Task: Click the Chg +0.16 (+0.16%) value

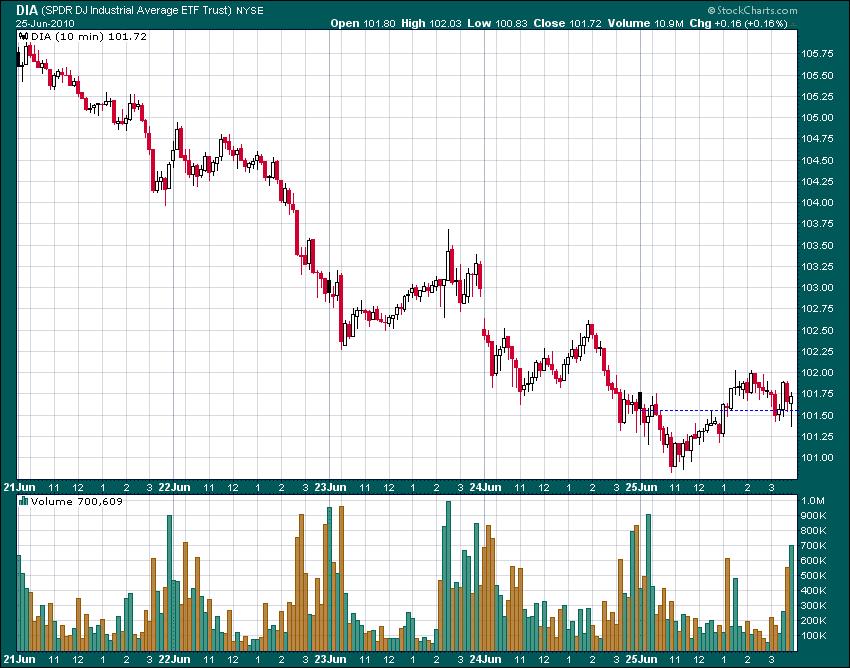Action: click(x=738, y=23)
